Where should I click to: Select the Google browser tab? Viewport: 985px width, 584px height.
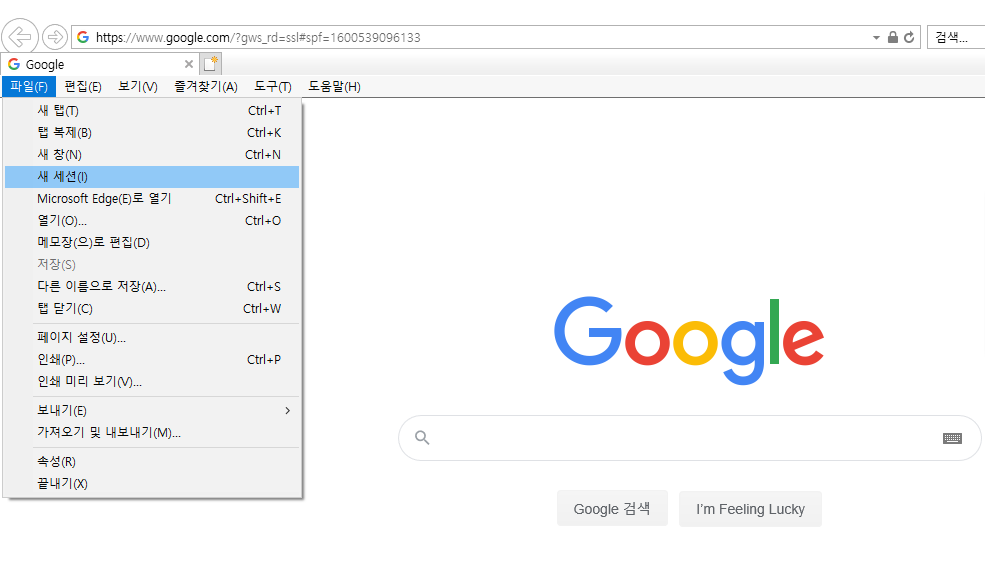[x=100, y=64]
